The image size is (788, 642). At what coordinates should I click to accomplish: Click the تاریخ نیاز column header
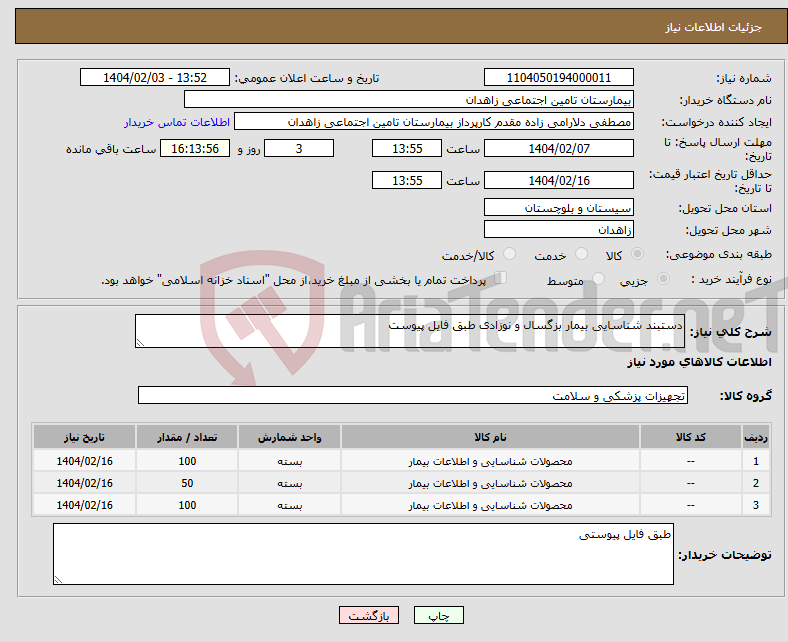tap(85, 438)
